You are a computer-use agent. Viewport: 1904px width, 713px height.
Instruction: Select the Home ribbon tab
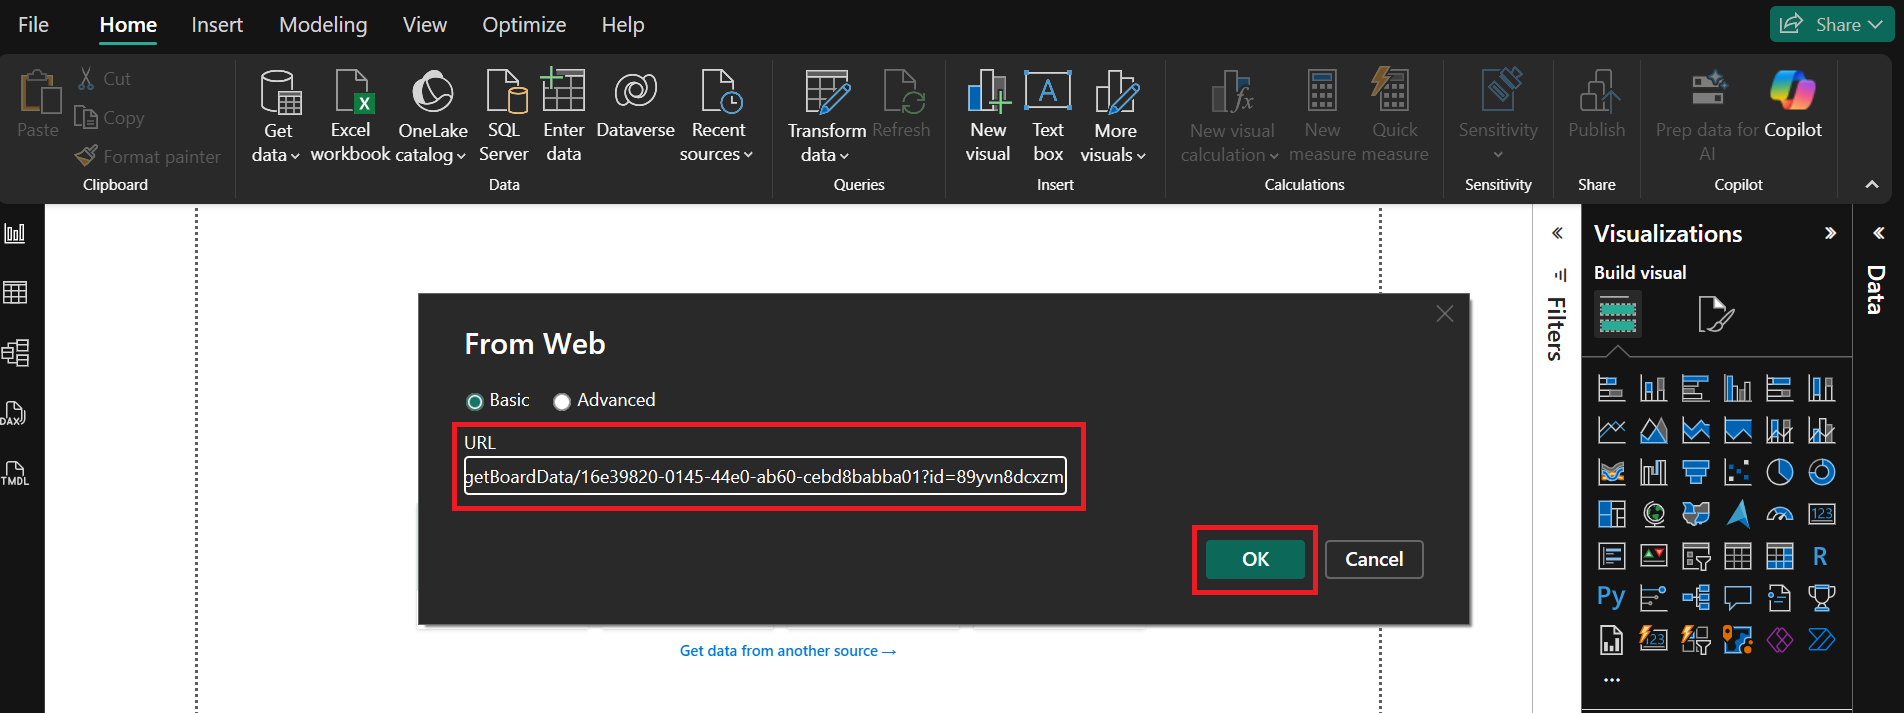(128, 25)
